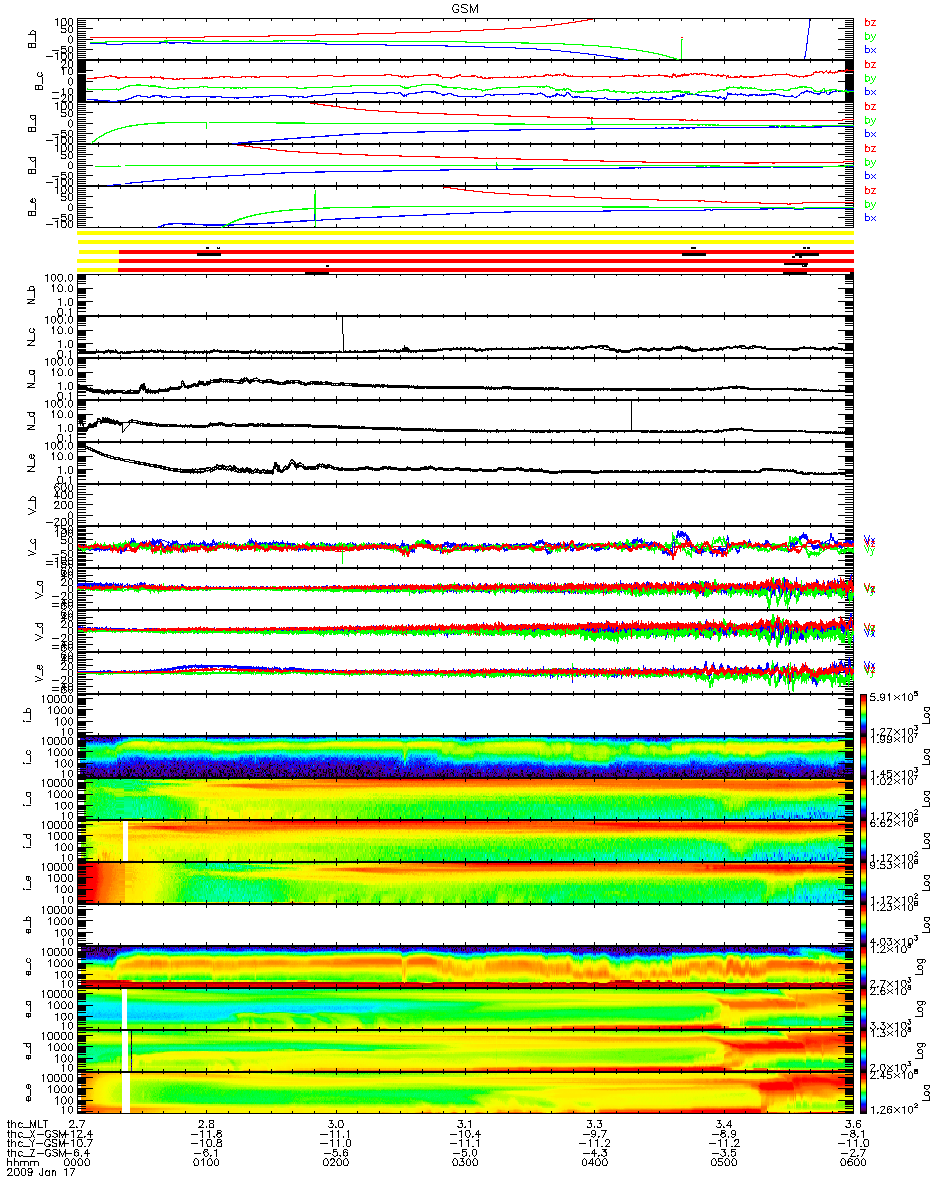Click the Z-GSM value -5.0

[466, 1153]
